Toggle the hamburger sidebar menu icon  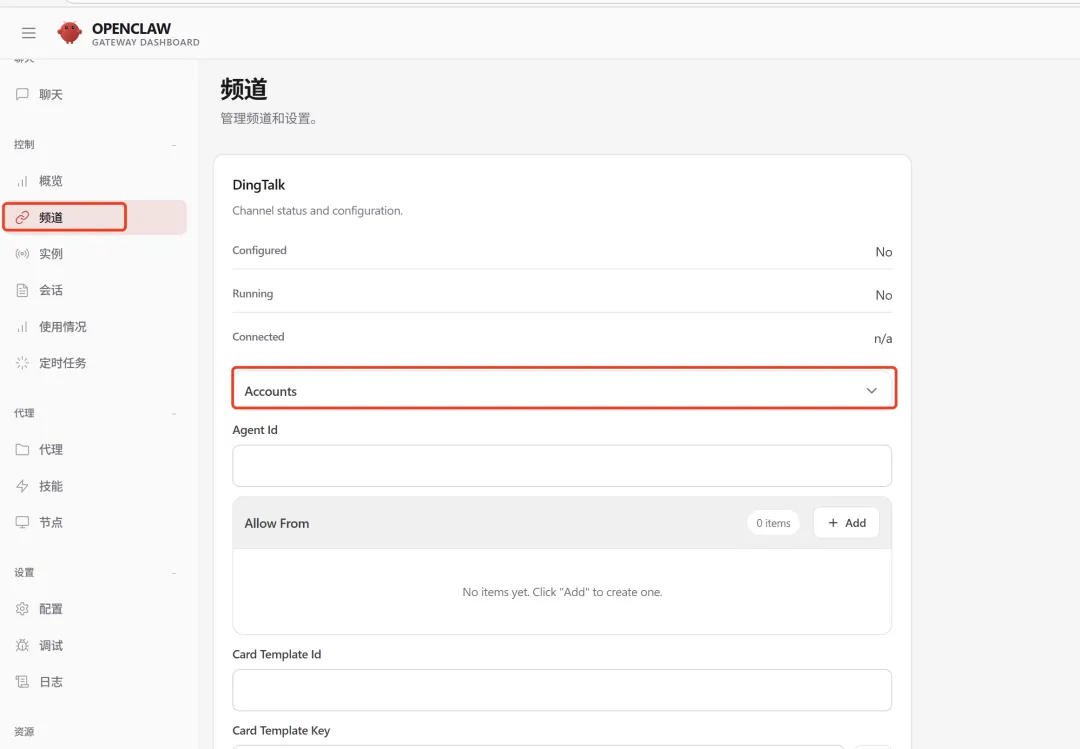pos(29,33)
